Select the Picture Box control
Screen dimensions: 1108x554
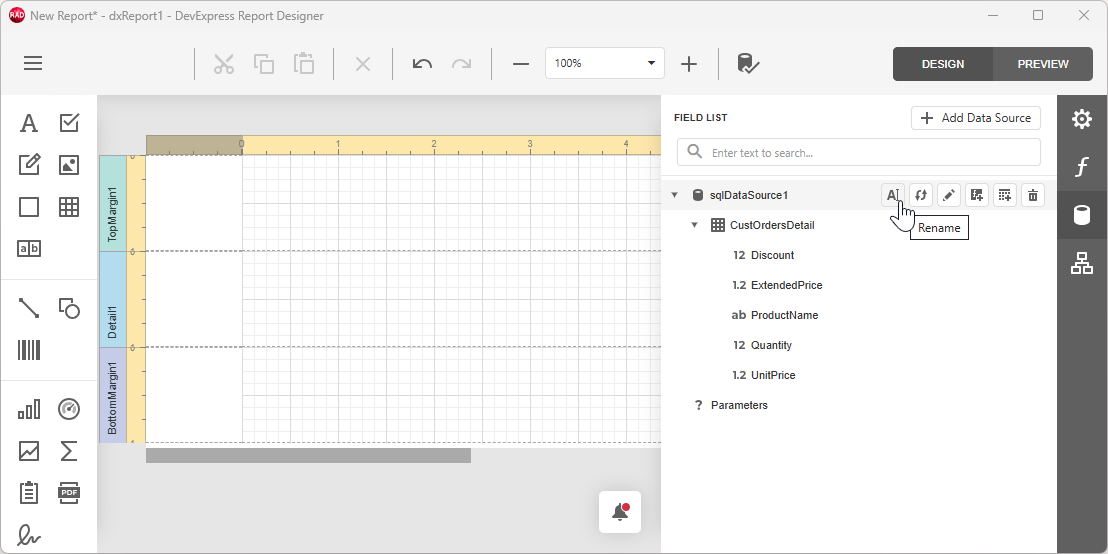(69, 165)
